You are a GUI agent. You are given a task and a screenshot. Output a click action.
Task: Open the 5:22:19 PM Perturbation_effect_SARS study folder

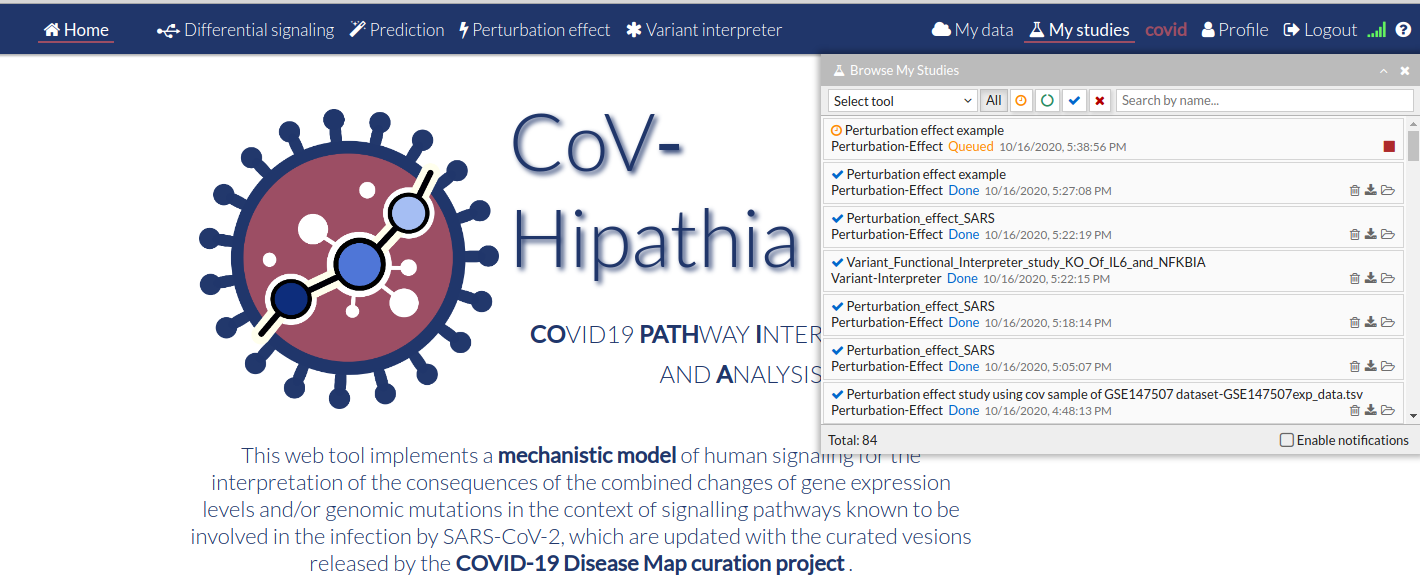(1387, 235)
